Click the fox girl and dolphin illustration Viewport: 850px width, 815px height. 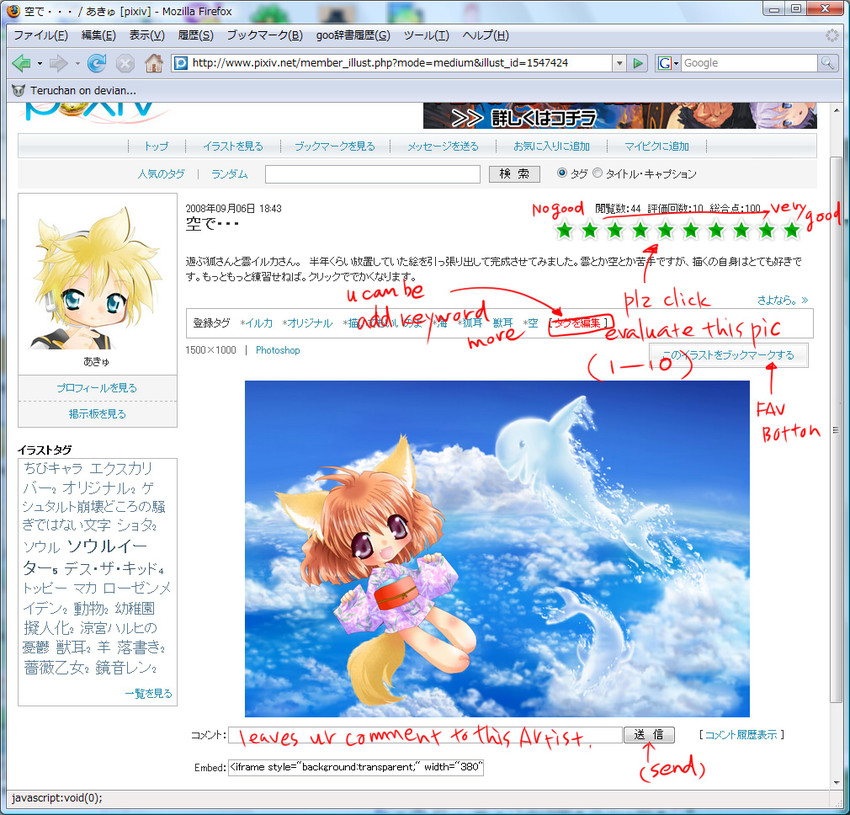pyautogui.click(x=497, y=549)
